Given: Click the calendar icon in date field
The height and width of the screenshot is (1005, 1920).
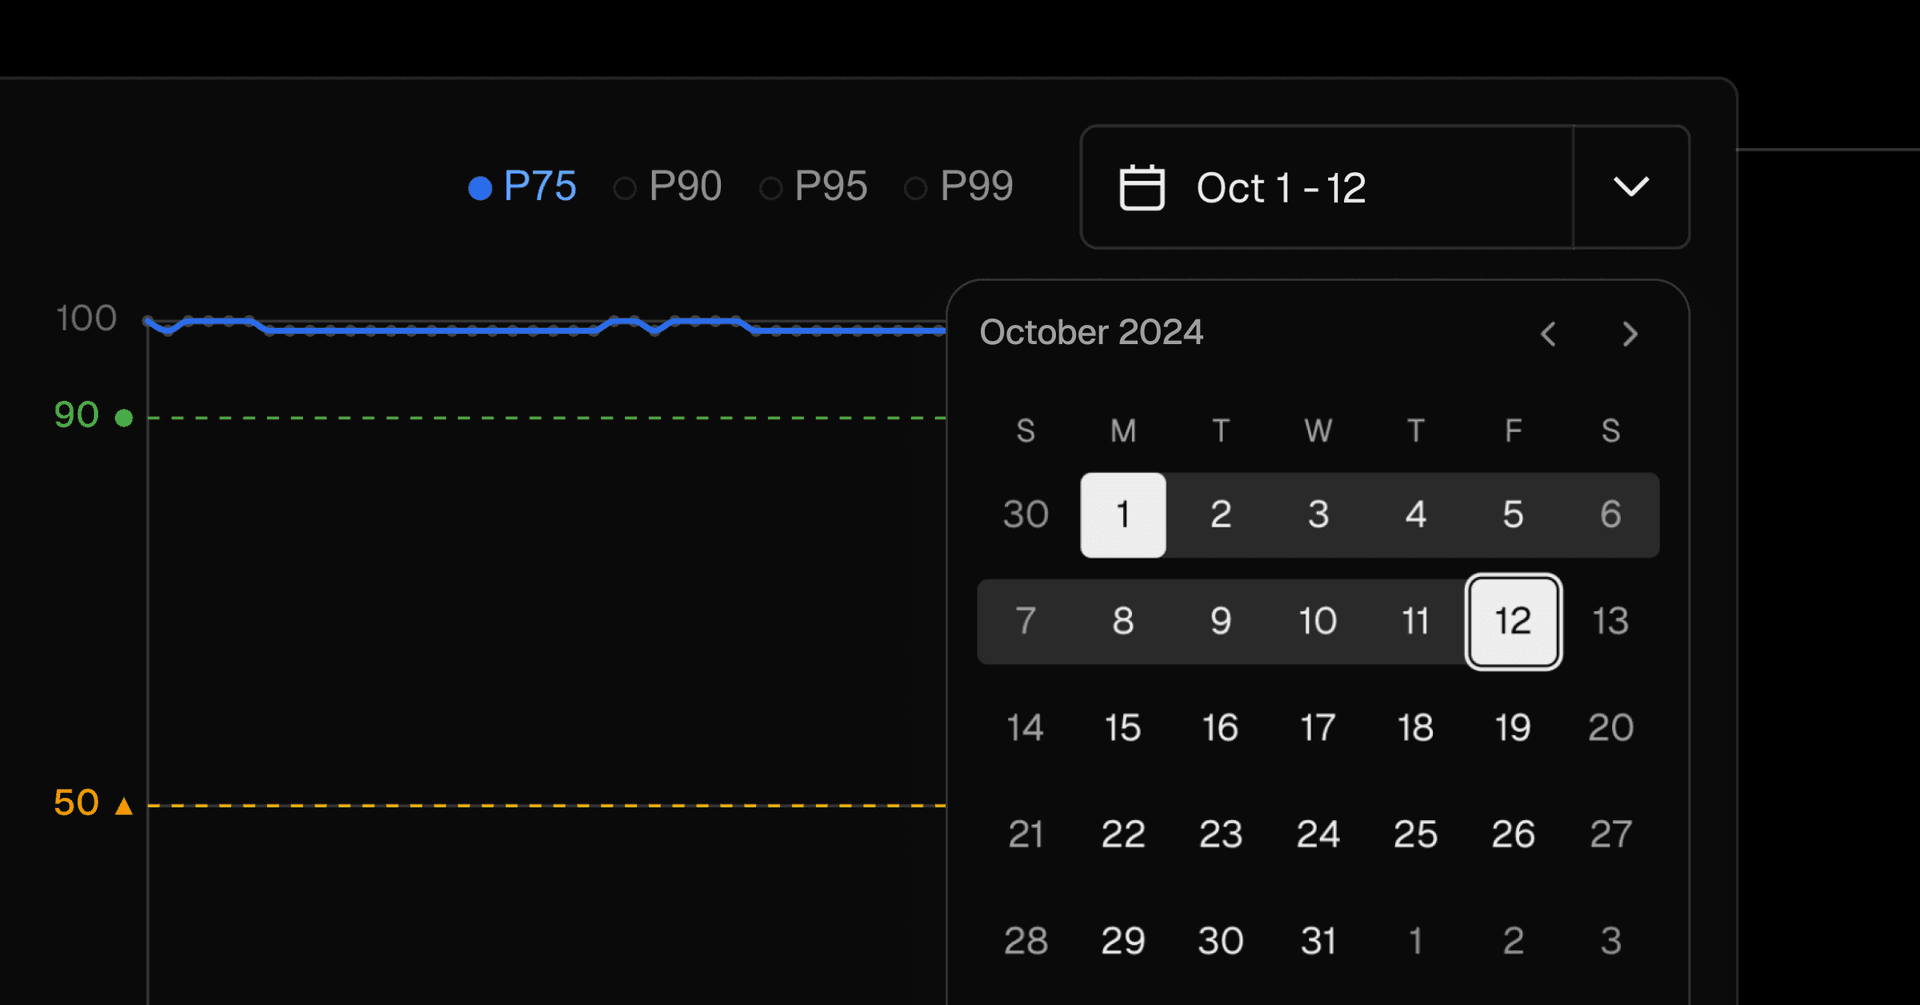Looking at the screenshot, I should (1141, 187).
